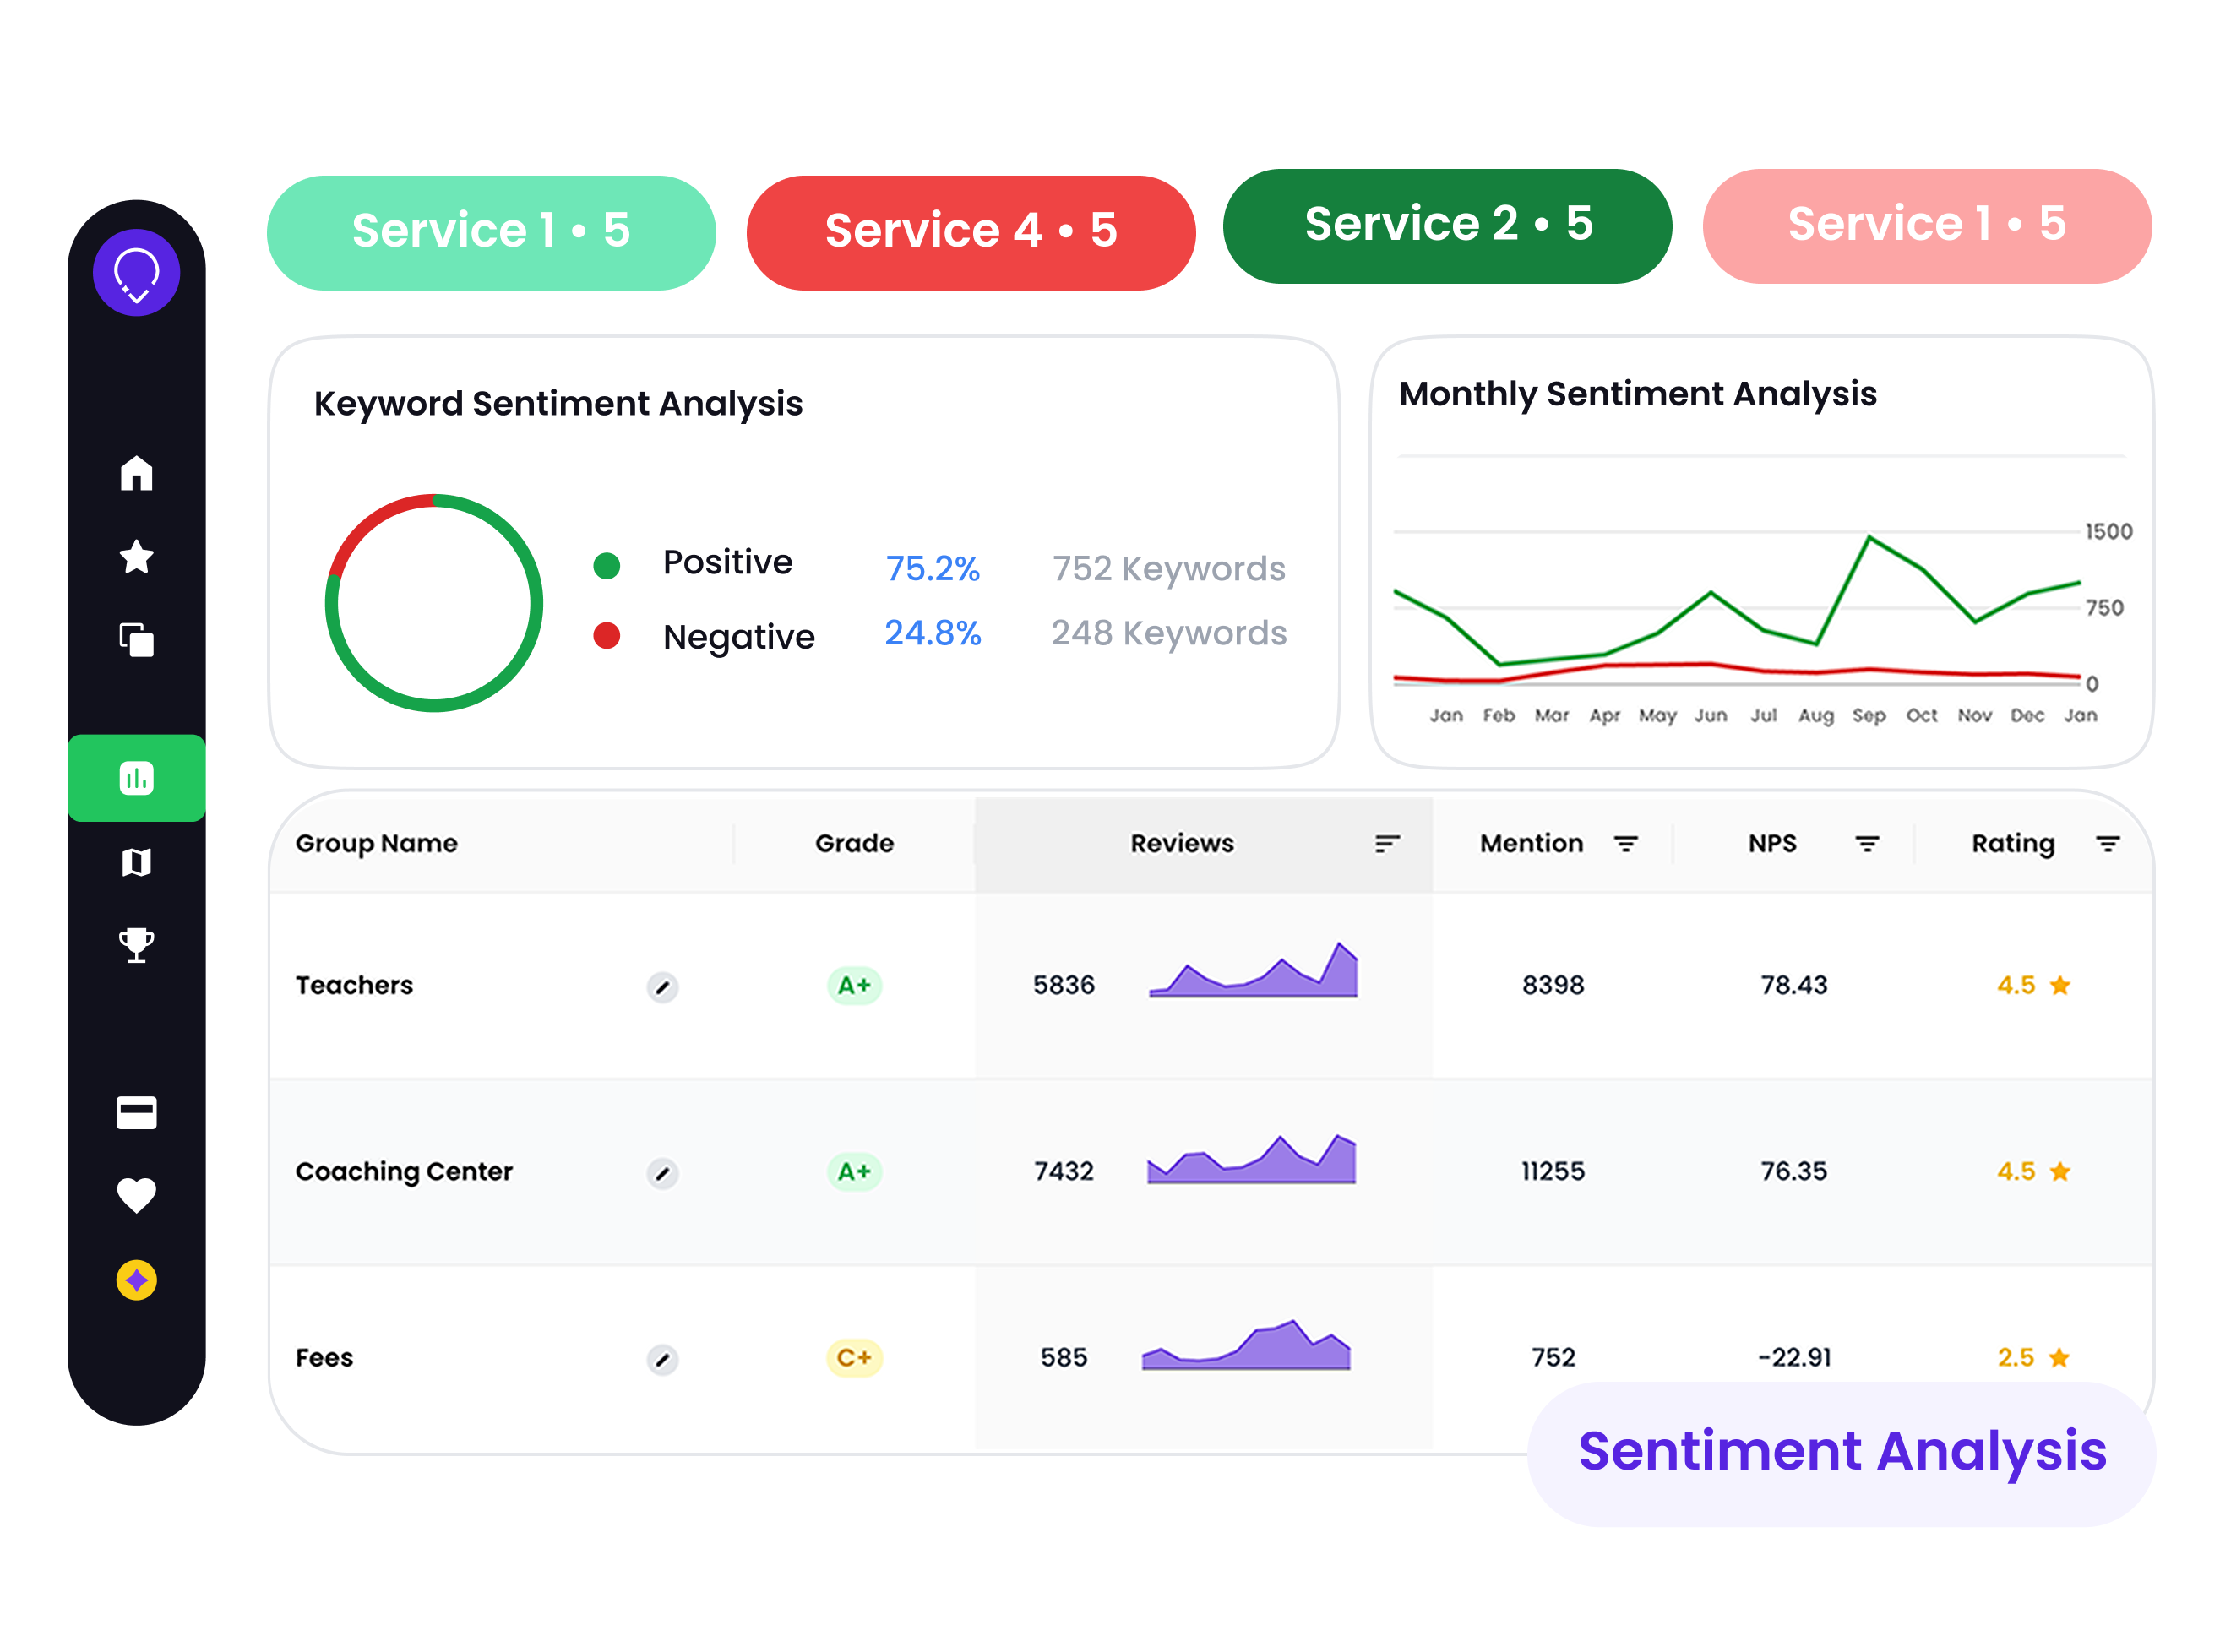Click the 78.43 NPS value

click(x=1794, y=985)
